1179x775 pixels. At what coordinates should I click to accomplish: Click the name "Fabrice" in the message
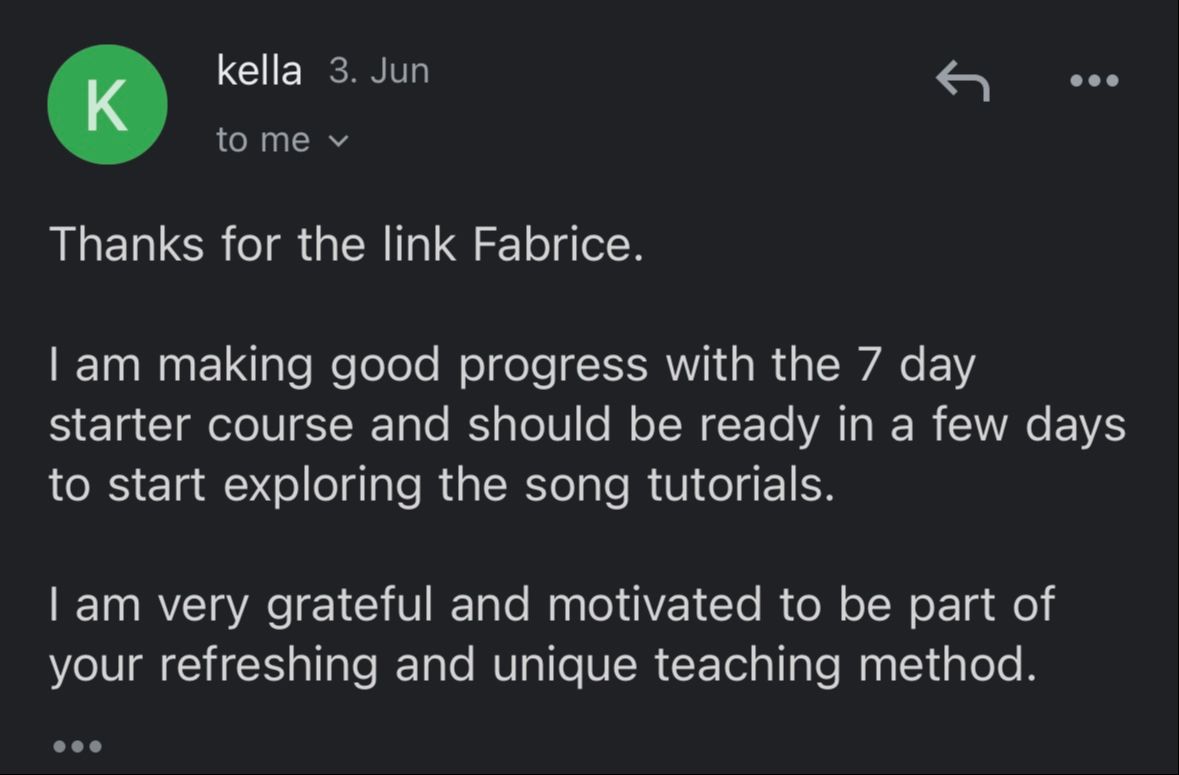coord(553,245)
